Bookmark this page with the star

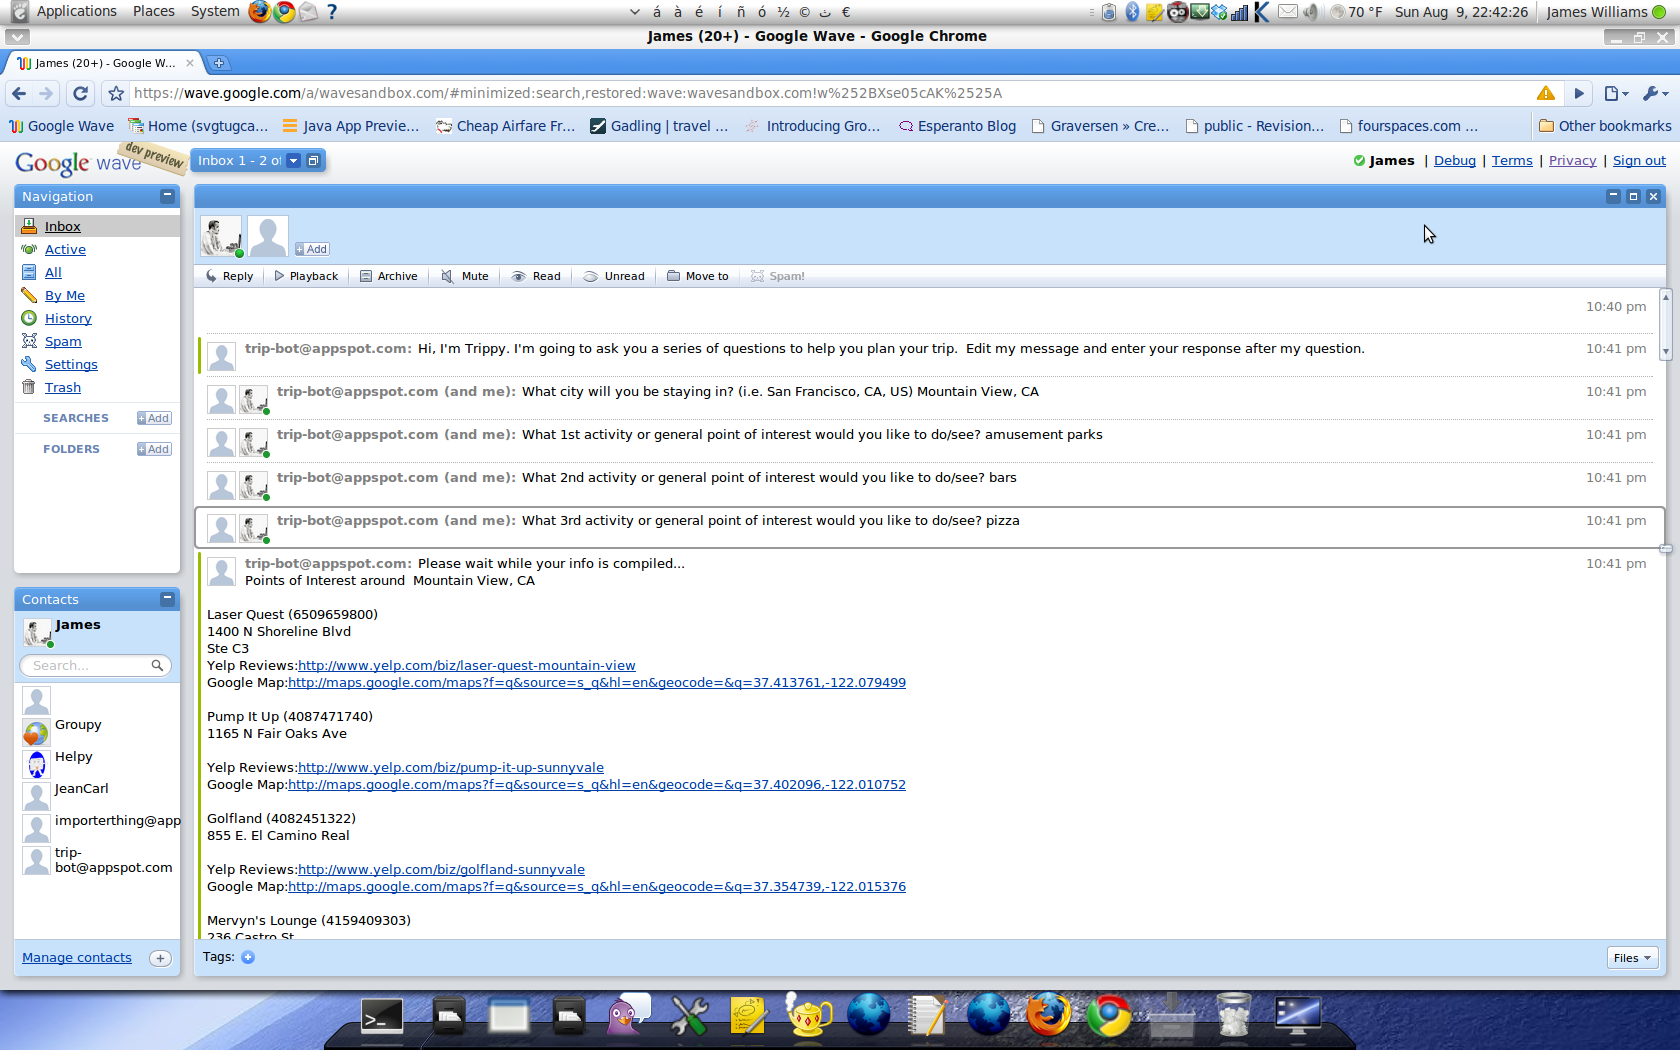116,93
